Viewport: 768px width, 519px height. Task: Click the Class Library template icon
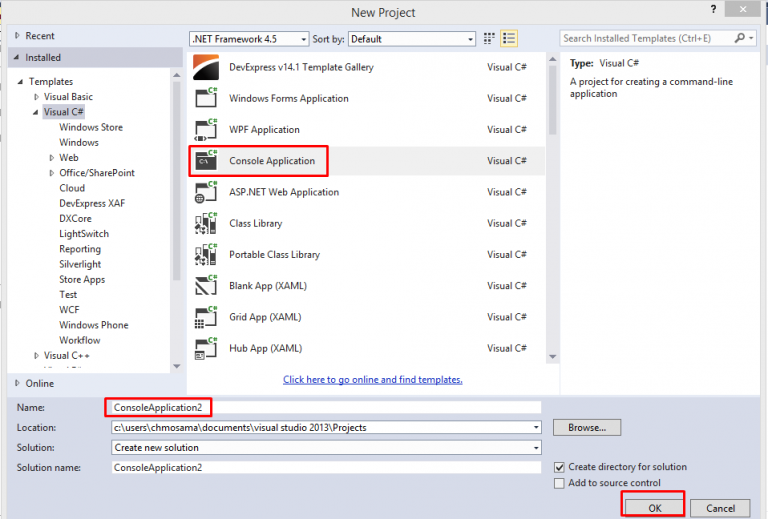pyautogui.click(x=206, y=223)
